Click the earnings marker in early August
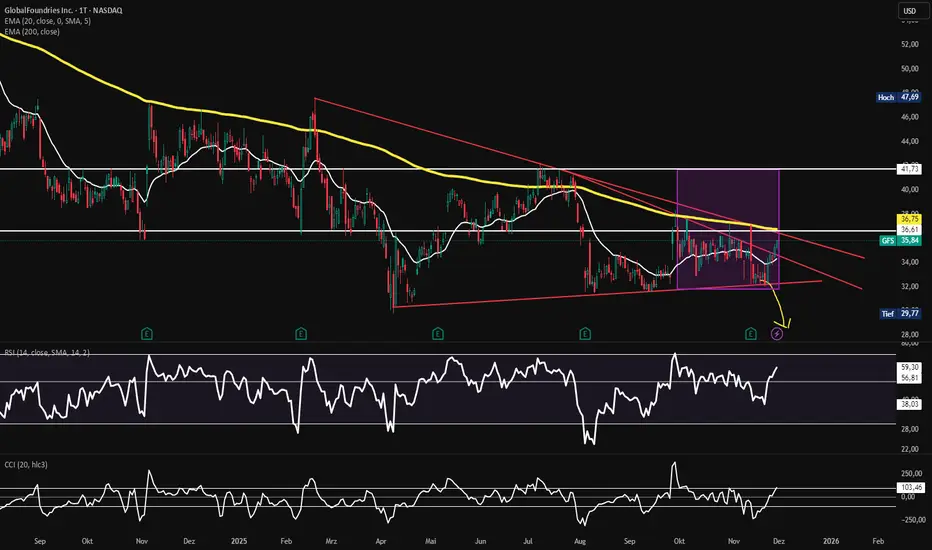 point(585,334)
